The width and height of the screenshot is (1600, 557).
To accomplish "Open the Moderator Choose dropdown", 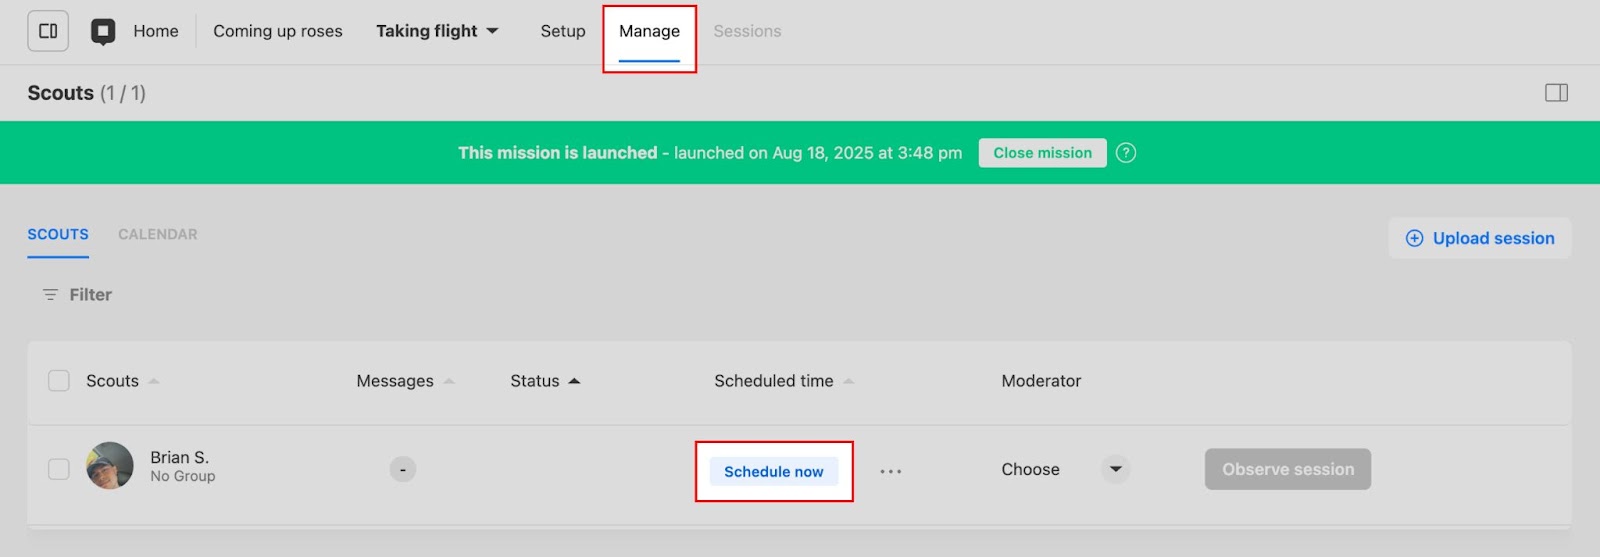I will click(x=1115, y=469).
